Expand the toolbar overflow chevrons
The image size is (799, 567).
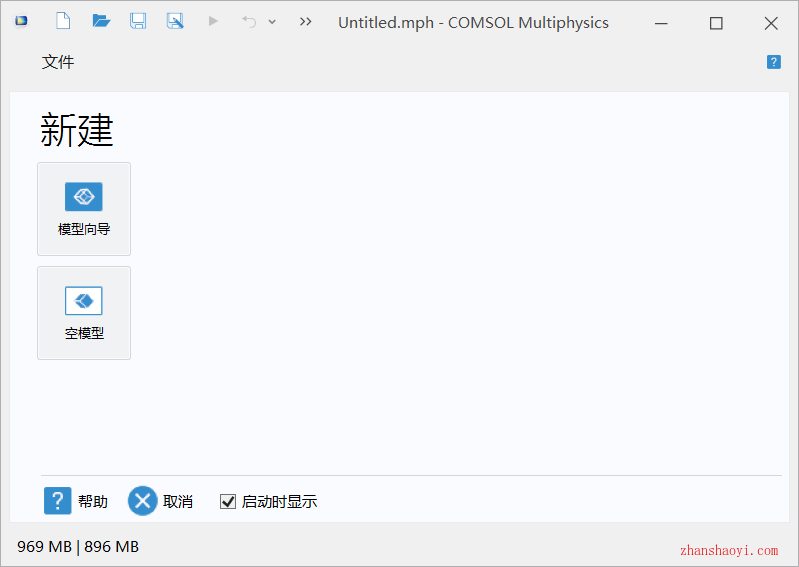coord(306,21)
